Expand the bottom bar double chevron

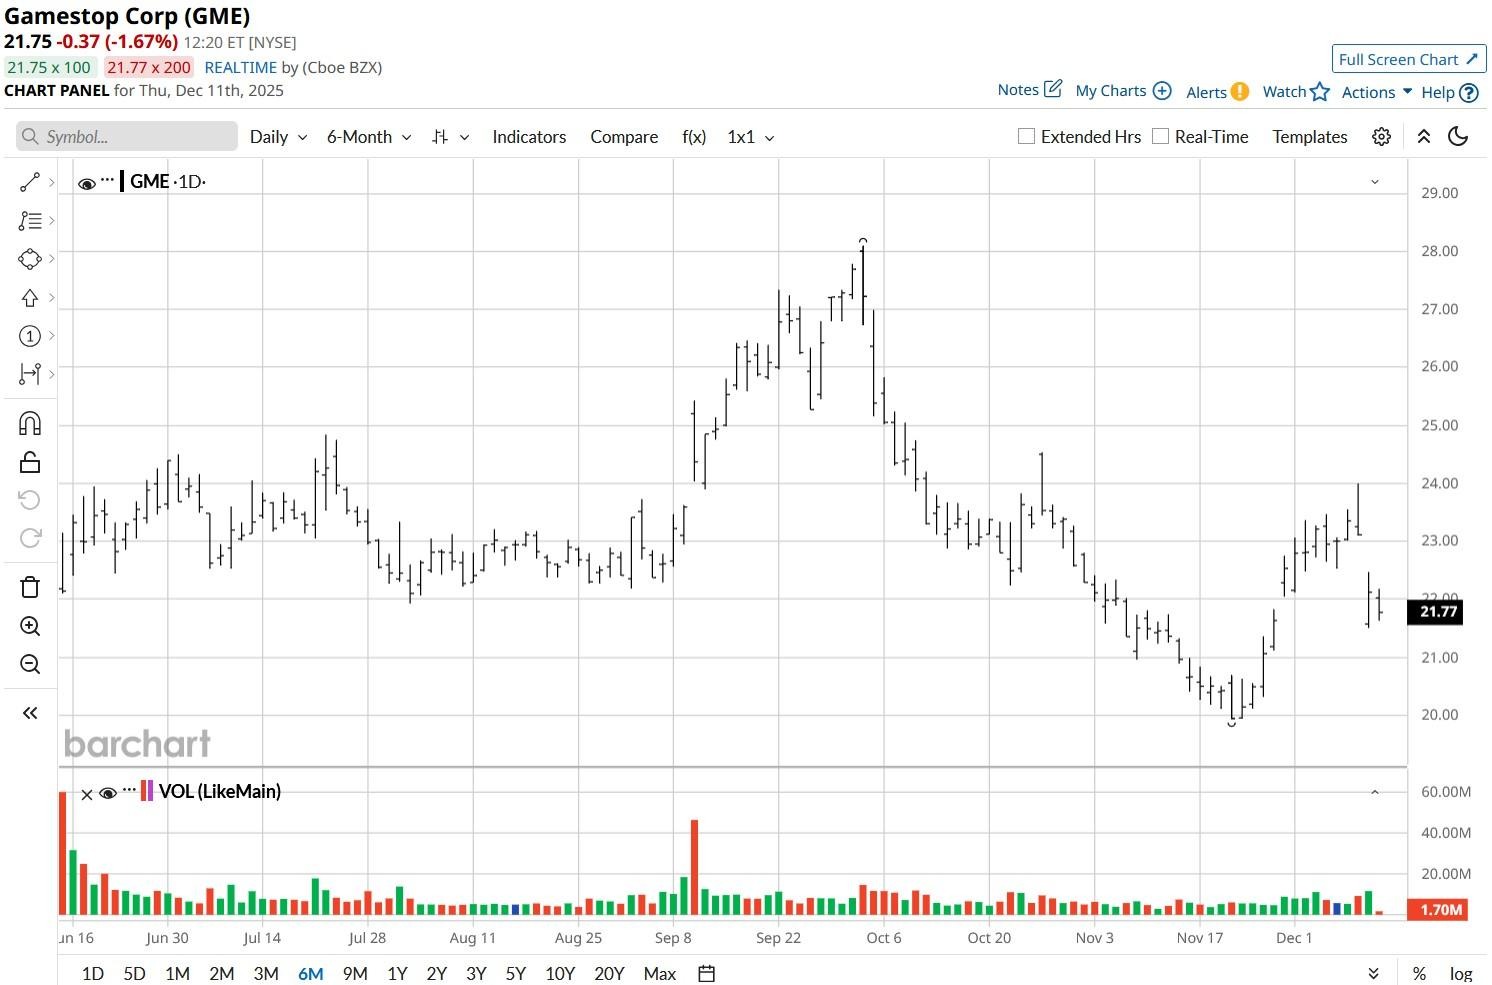pos(1374,973)
